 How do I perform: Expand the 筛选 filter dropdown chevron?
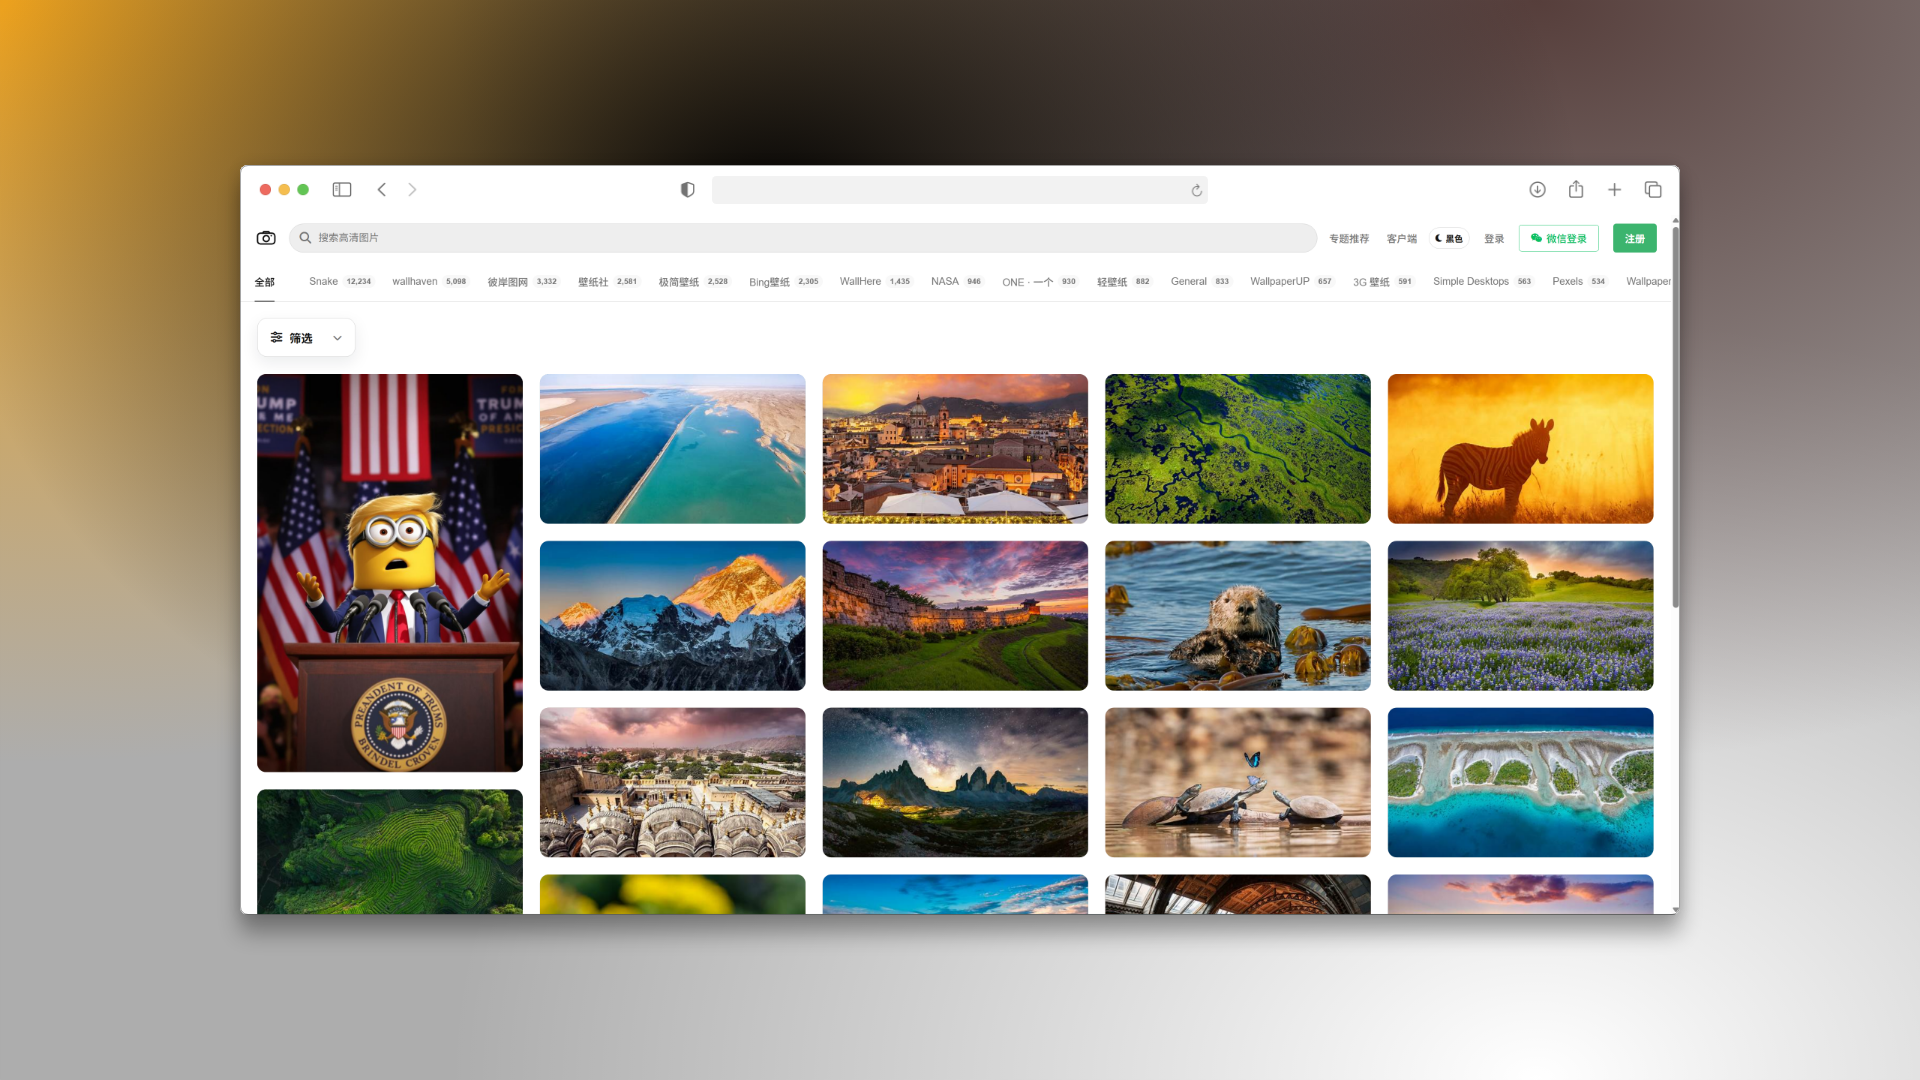(337, 338)
